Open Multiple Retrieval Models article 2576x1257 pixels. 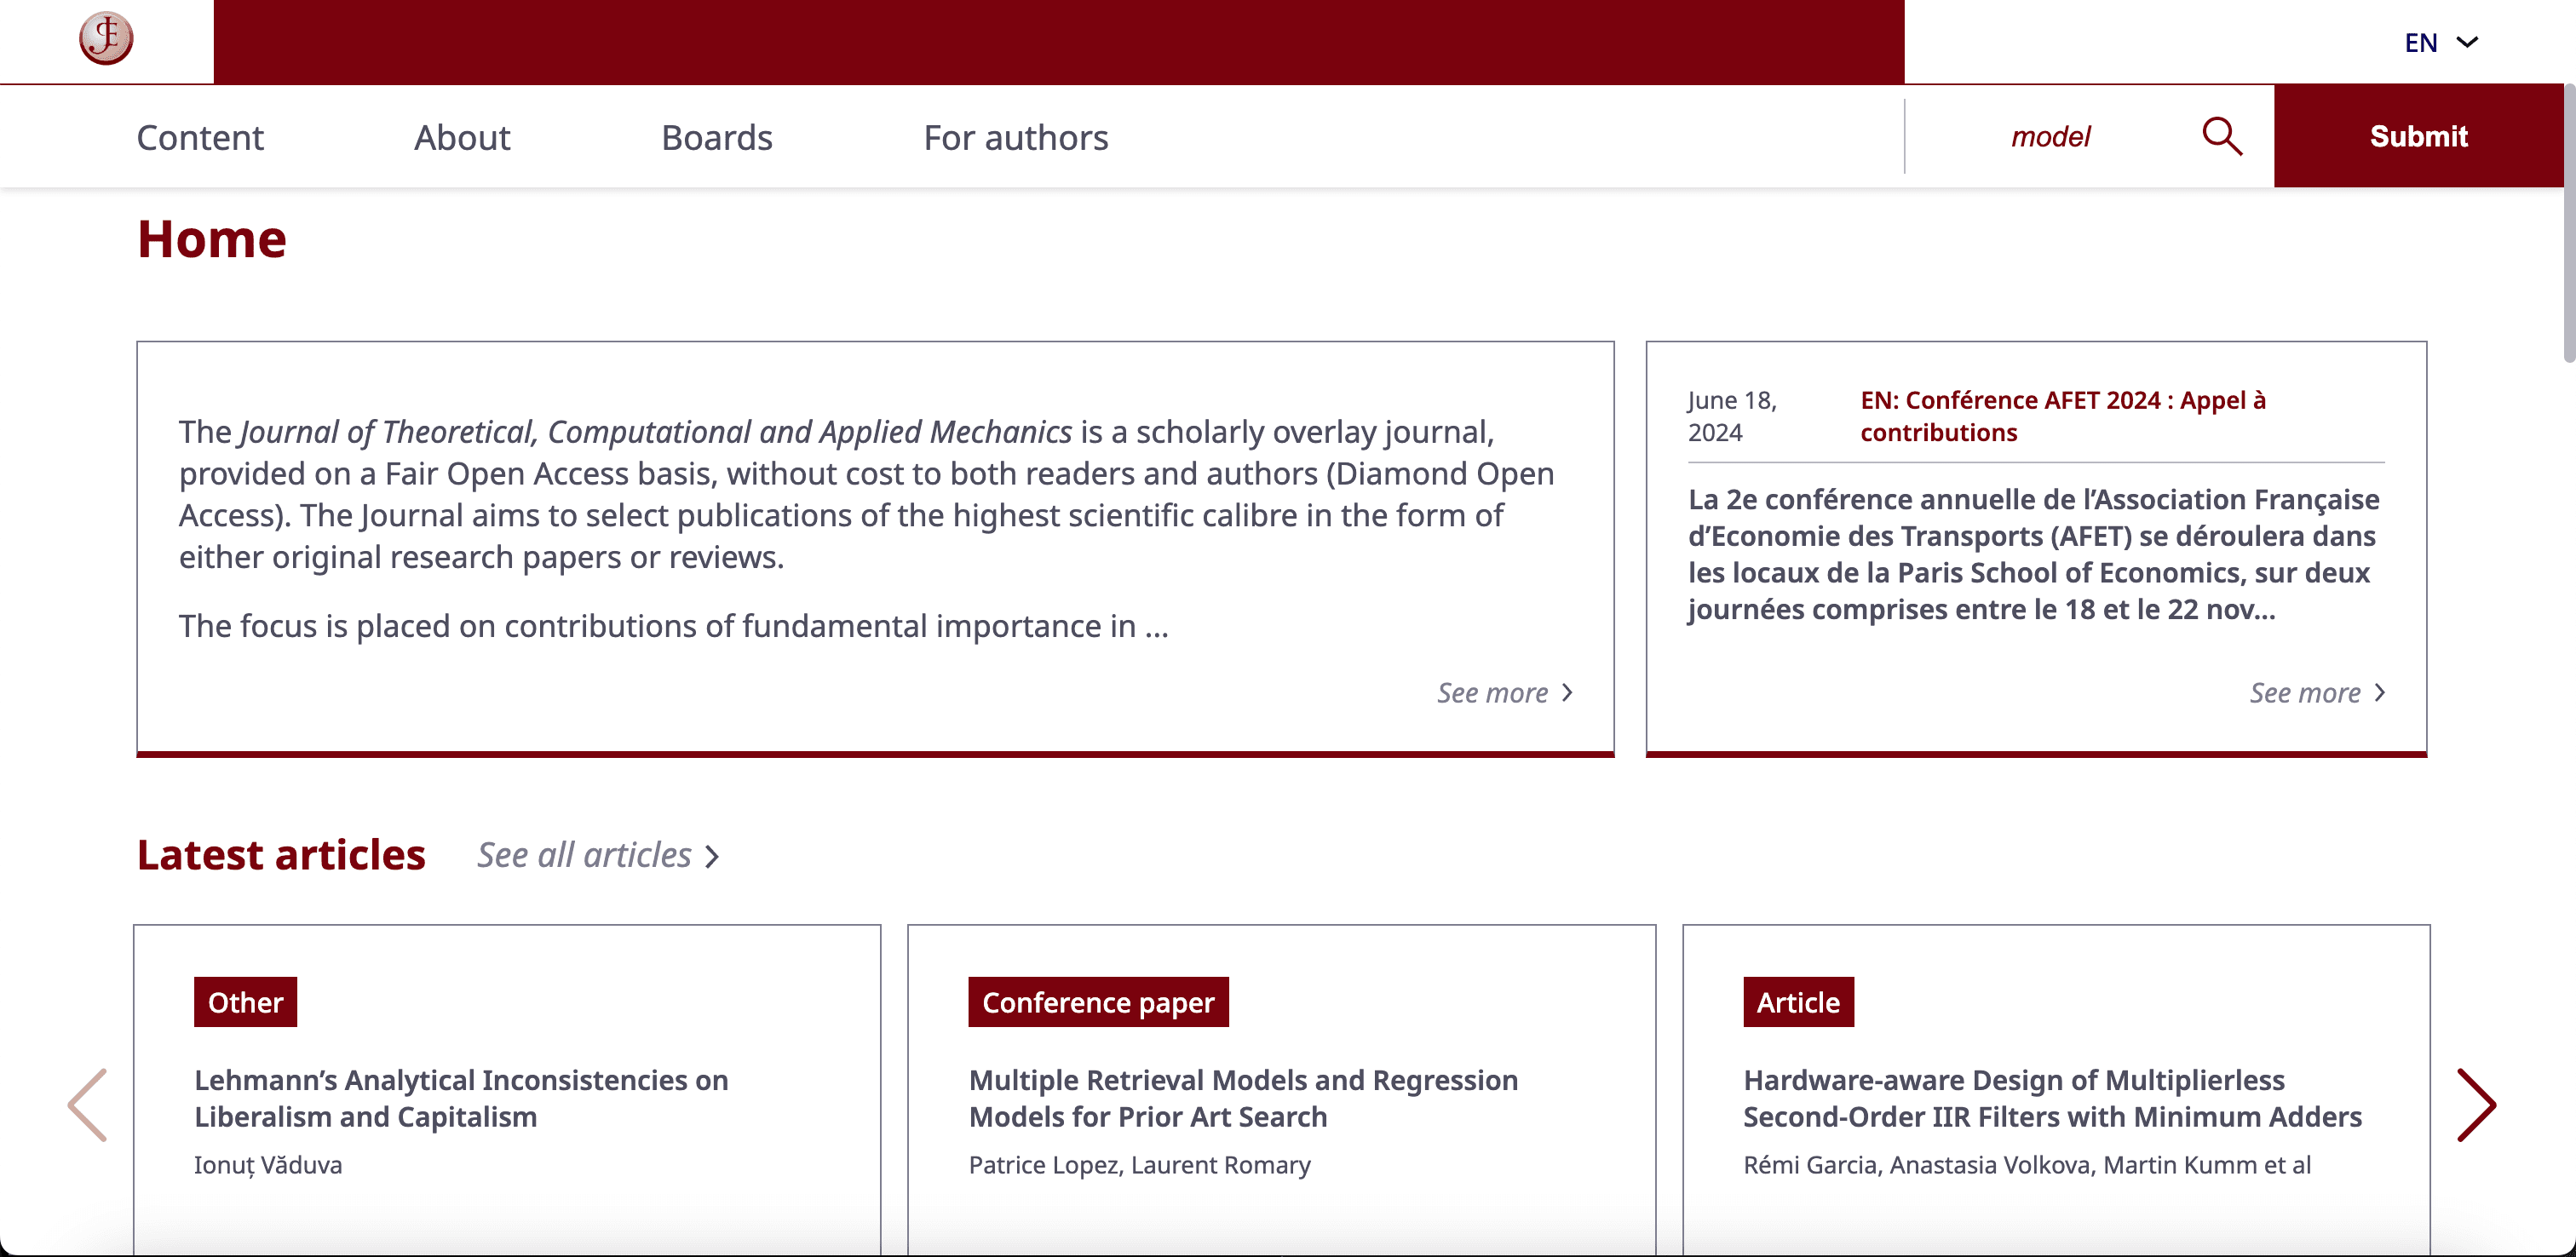point(1243,1098)
